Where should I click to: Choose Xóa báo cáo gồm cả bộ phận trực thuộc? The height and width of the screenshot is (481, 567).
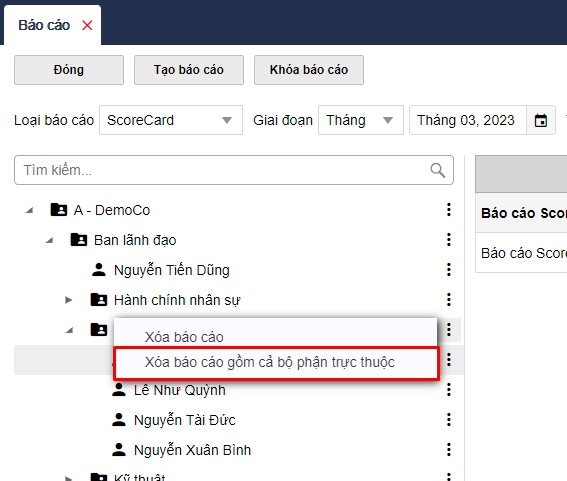pos(276,363)
